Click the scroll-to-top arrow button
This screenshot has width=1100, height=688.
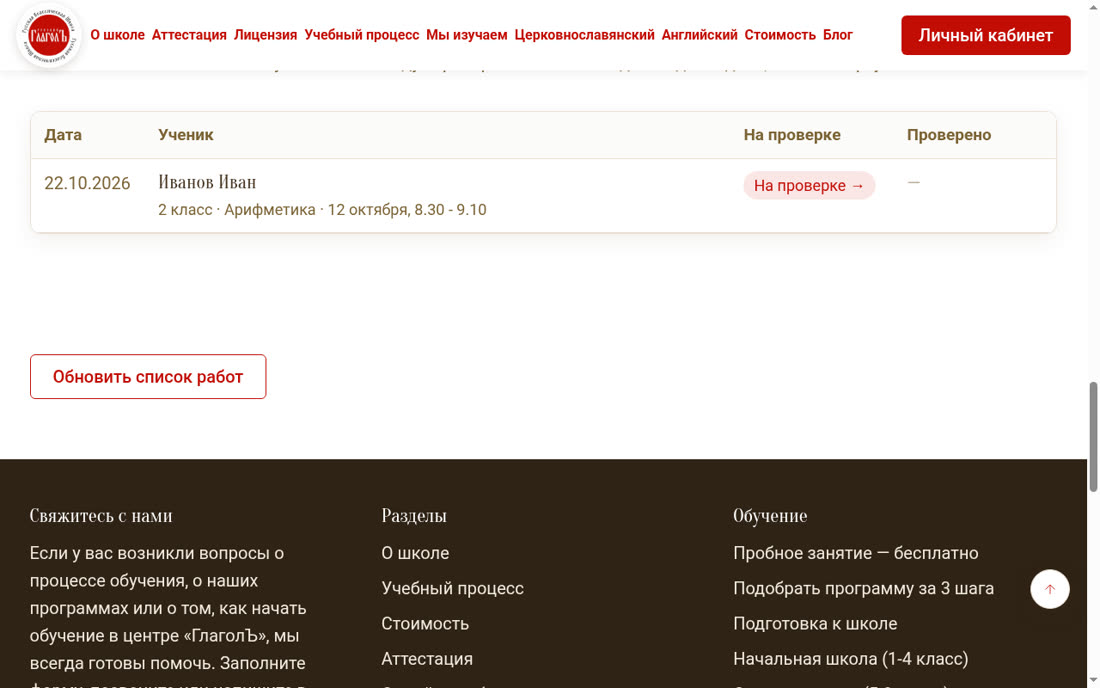[x=1049, y=589]
